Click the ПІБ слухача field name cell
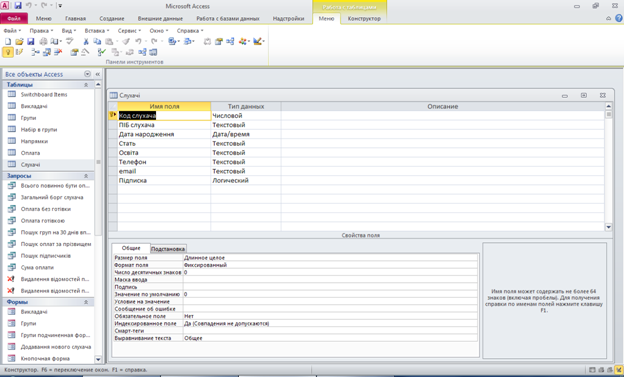 [x=164, y=125]
